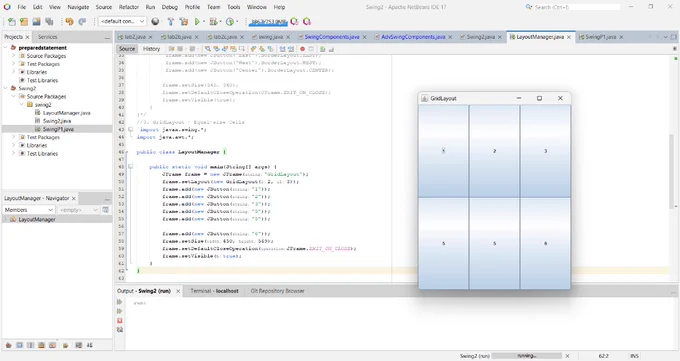This screenshot has width=680, height=361.
Task: Toggle the red Start Macro Recording icon
Action: (302, 49)
